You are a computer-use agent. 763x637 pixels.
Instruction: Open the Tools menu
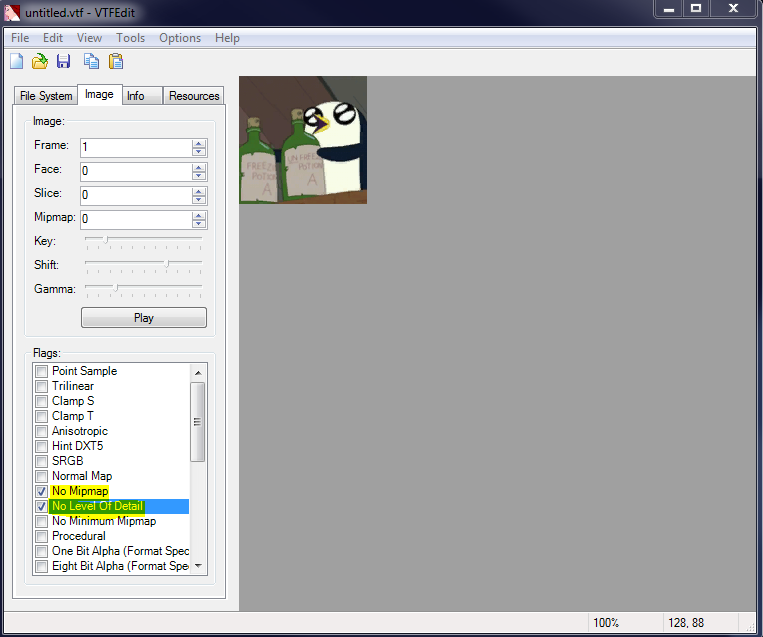tap(130, 38)
